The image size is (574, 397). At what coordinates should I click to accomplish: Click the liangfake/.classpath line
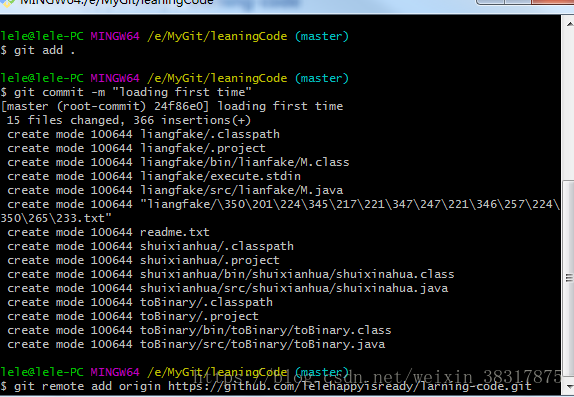point(143,134)
